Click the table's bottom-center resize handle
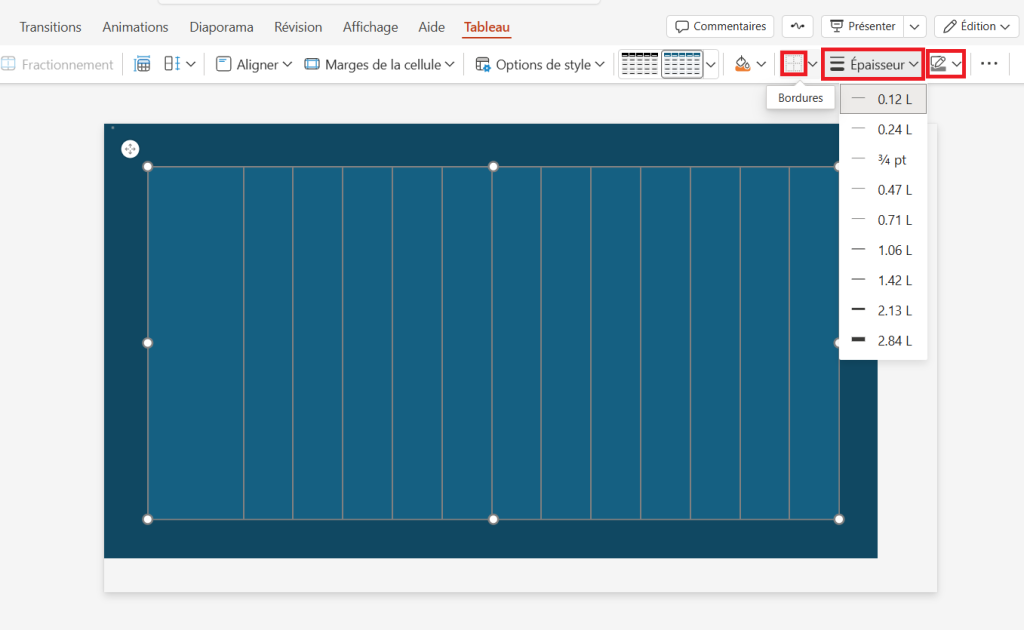 coord(493,519)
